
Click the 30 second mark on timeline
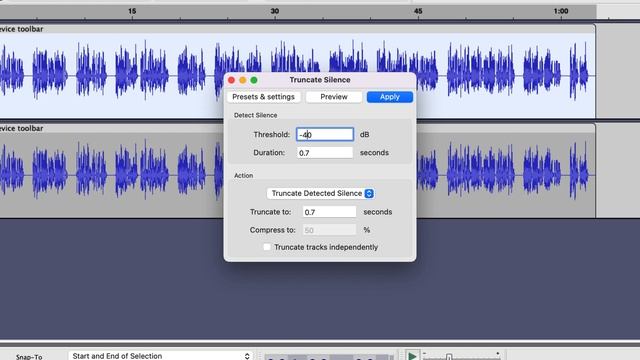click(275, 11)
